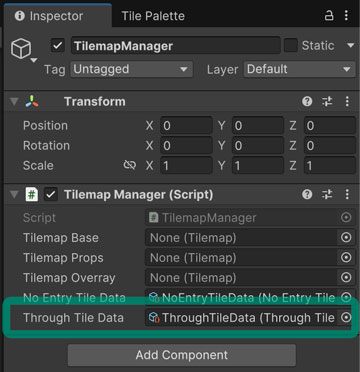
Task: Enable the Static checkbox
Action: (290, 45)
